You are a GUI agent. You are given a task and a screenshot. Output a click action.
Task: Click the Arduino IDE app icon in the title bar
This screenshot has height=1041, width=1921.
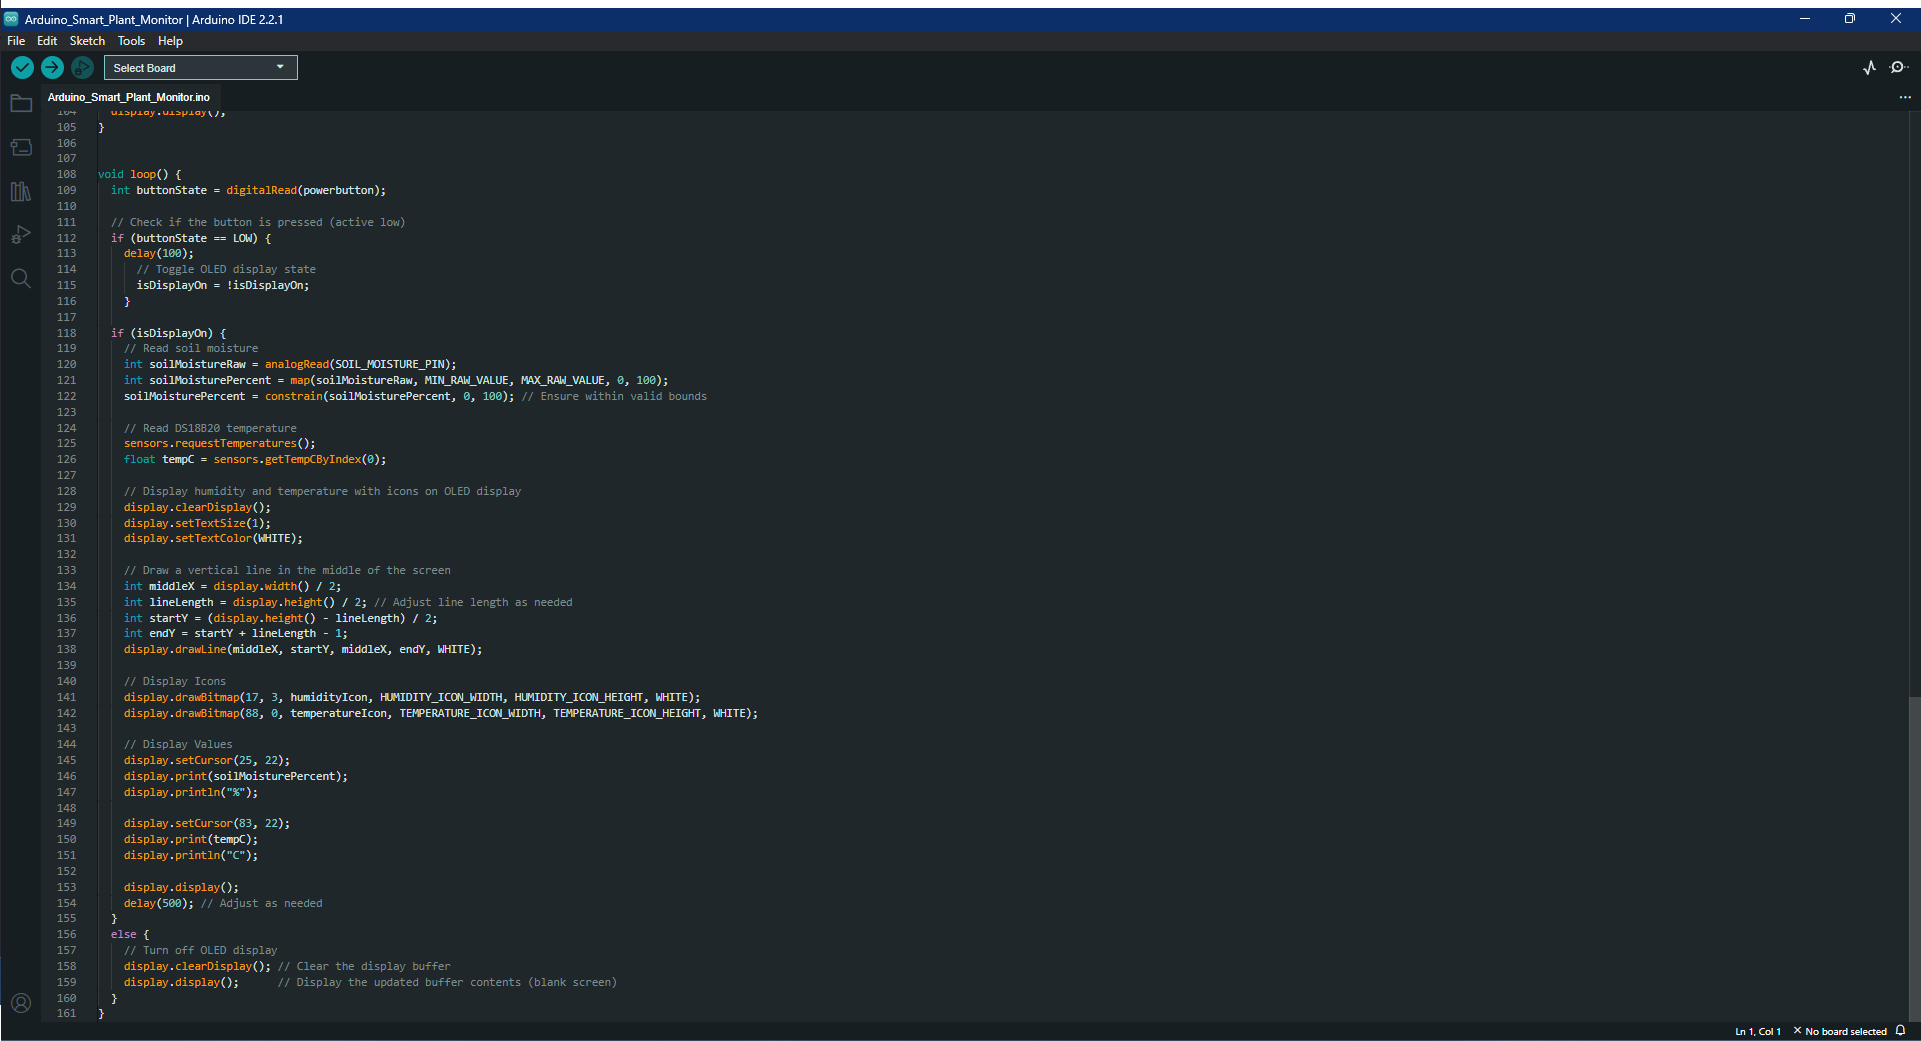pyautogui.click(x=11, y=19)
